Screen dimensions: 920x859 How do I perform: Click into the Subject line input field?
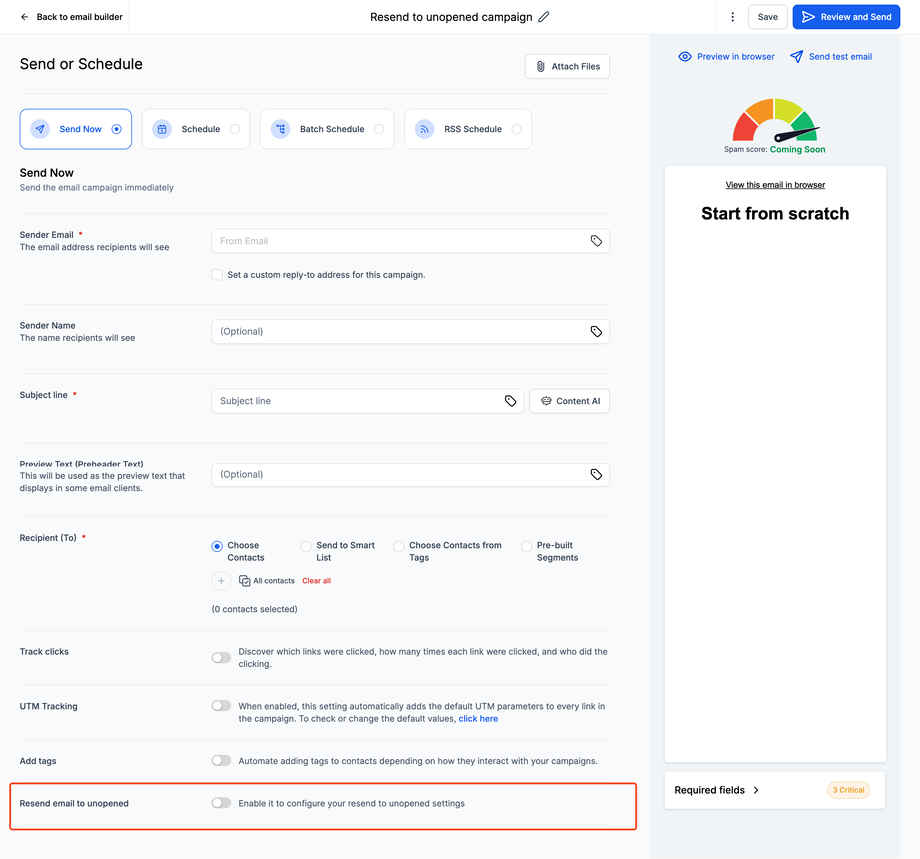tap(358, 401)
